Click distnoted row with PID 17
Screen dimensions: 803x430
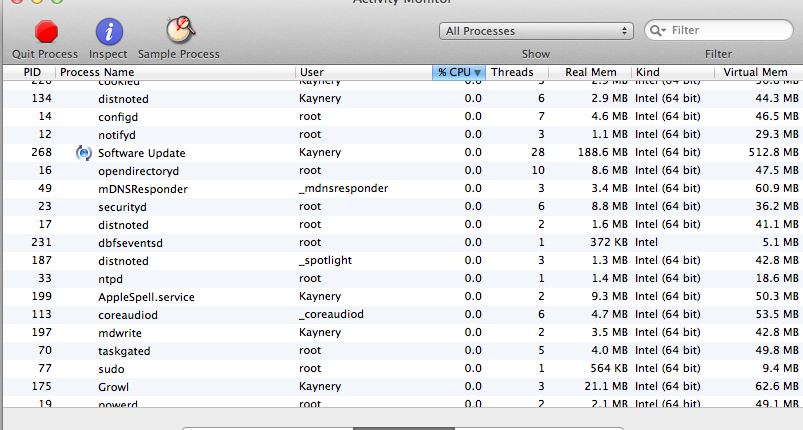[403, 225]
